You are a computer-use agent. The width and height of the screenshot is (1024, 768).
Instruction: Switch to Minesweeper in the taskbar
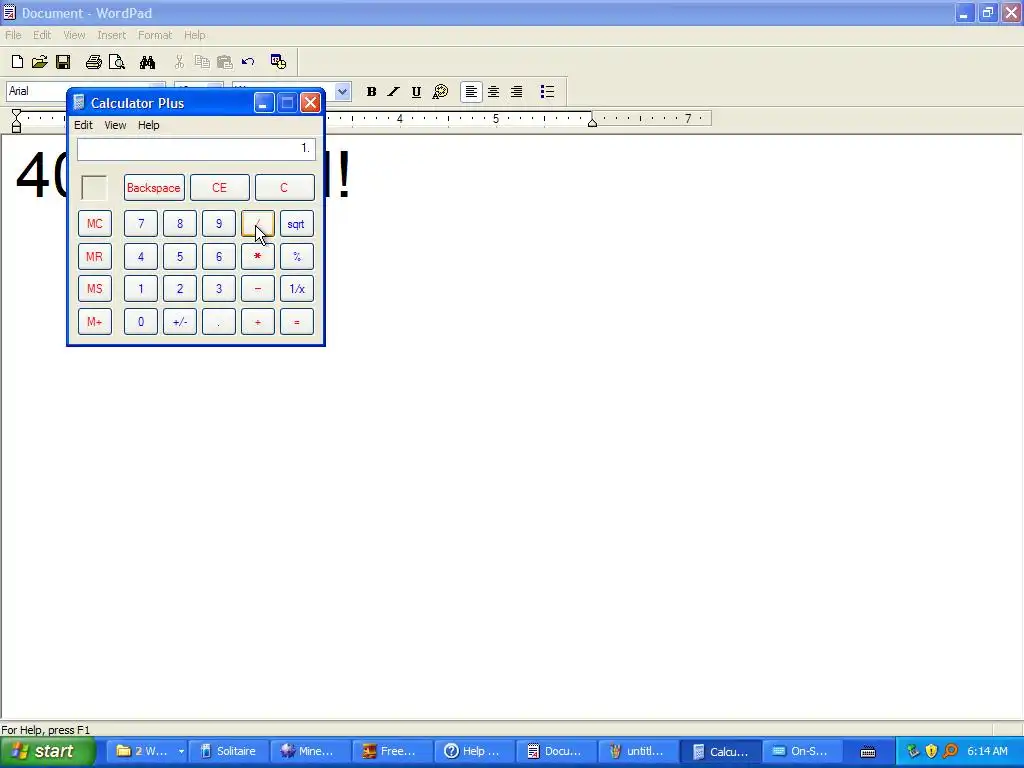tap(310, 752)
